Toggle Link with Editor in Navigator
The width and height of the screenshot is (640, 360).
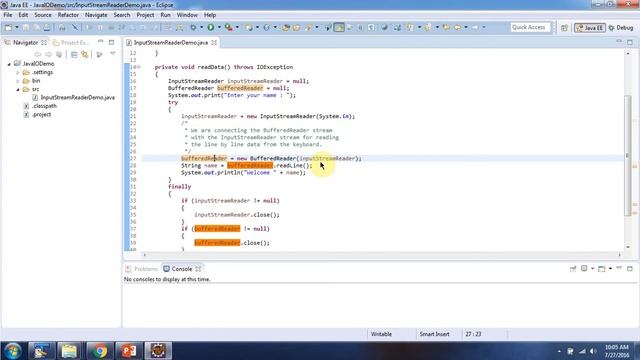[85, 54]
